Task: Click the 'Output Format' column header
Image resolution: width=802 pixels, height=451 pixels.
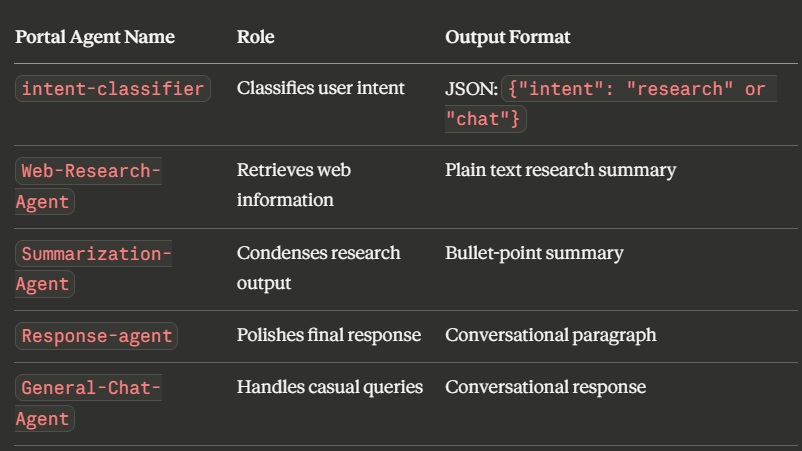Action: [x=508, y=38]
